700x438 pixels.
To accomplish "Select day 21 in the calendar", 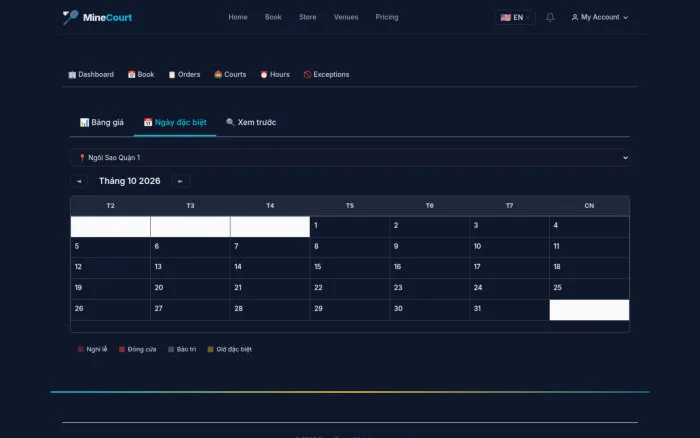I will pos(270,289).
